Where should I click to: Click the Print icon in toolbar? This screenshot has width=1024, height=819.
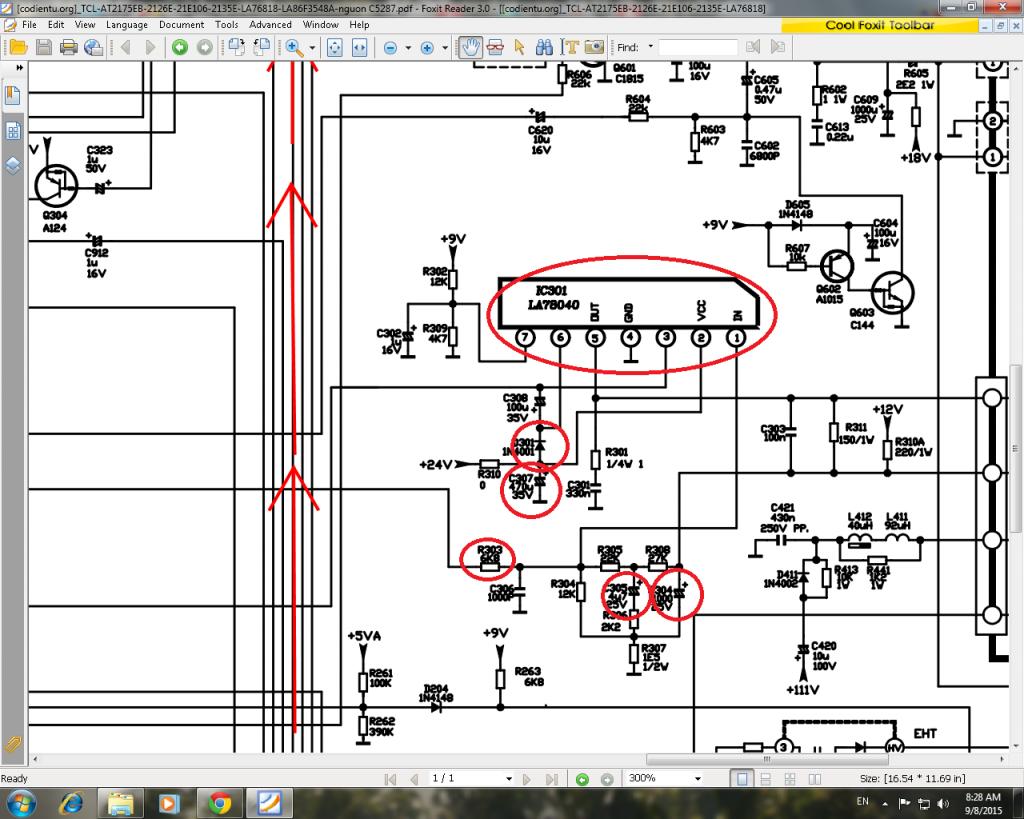(x=68, y=47)
